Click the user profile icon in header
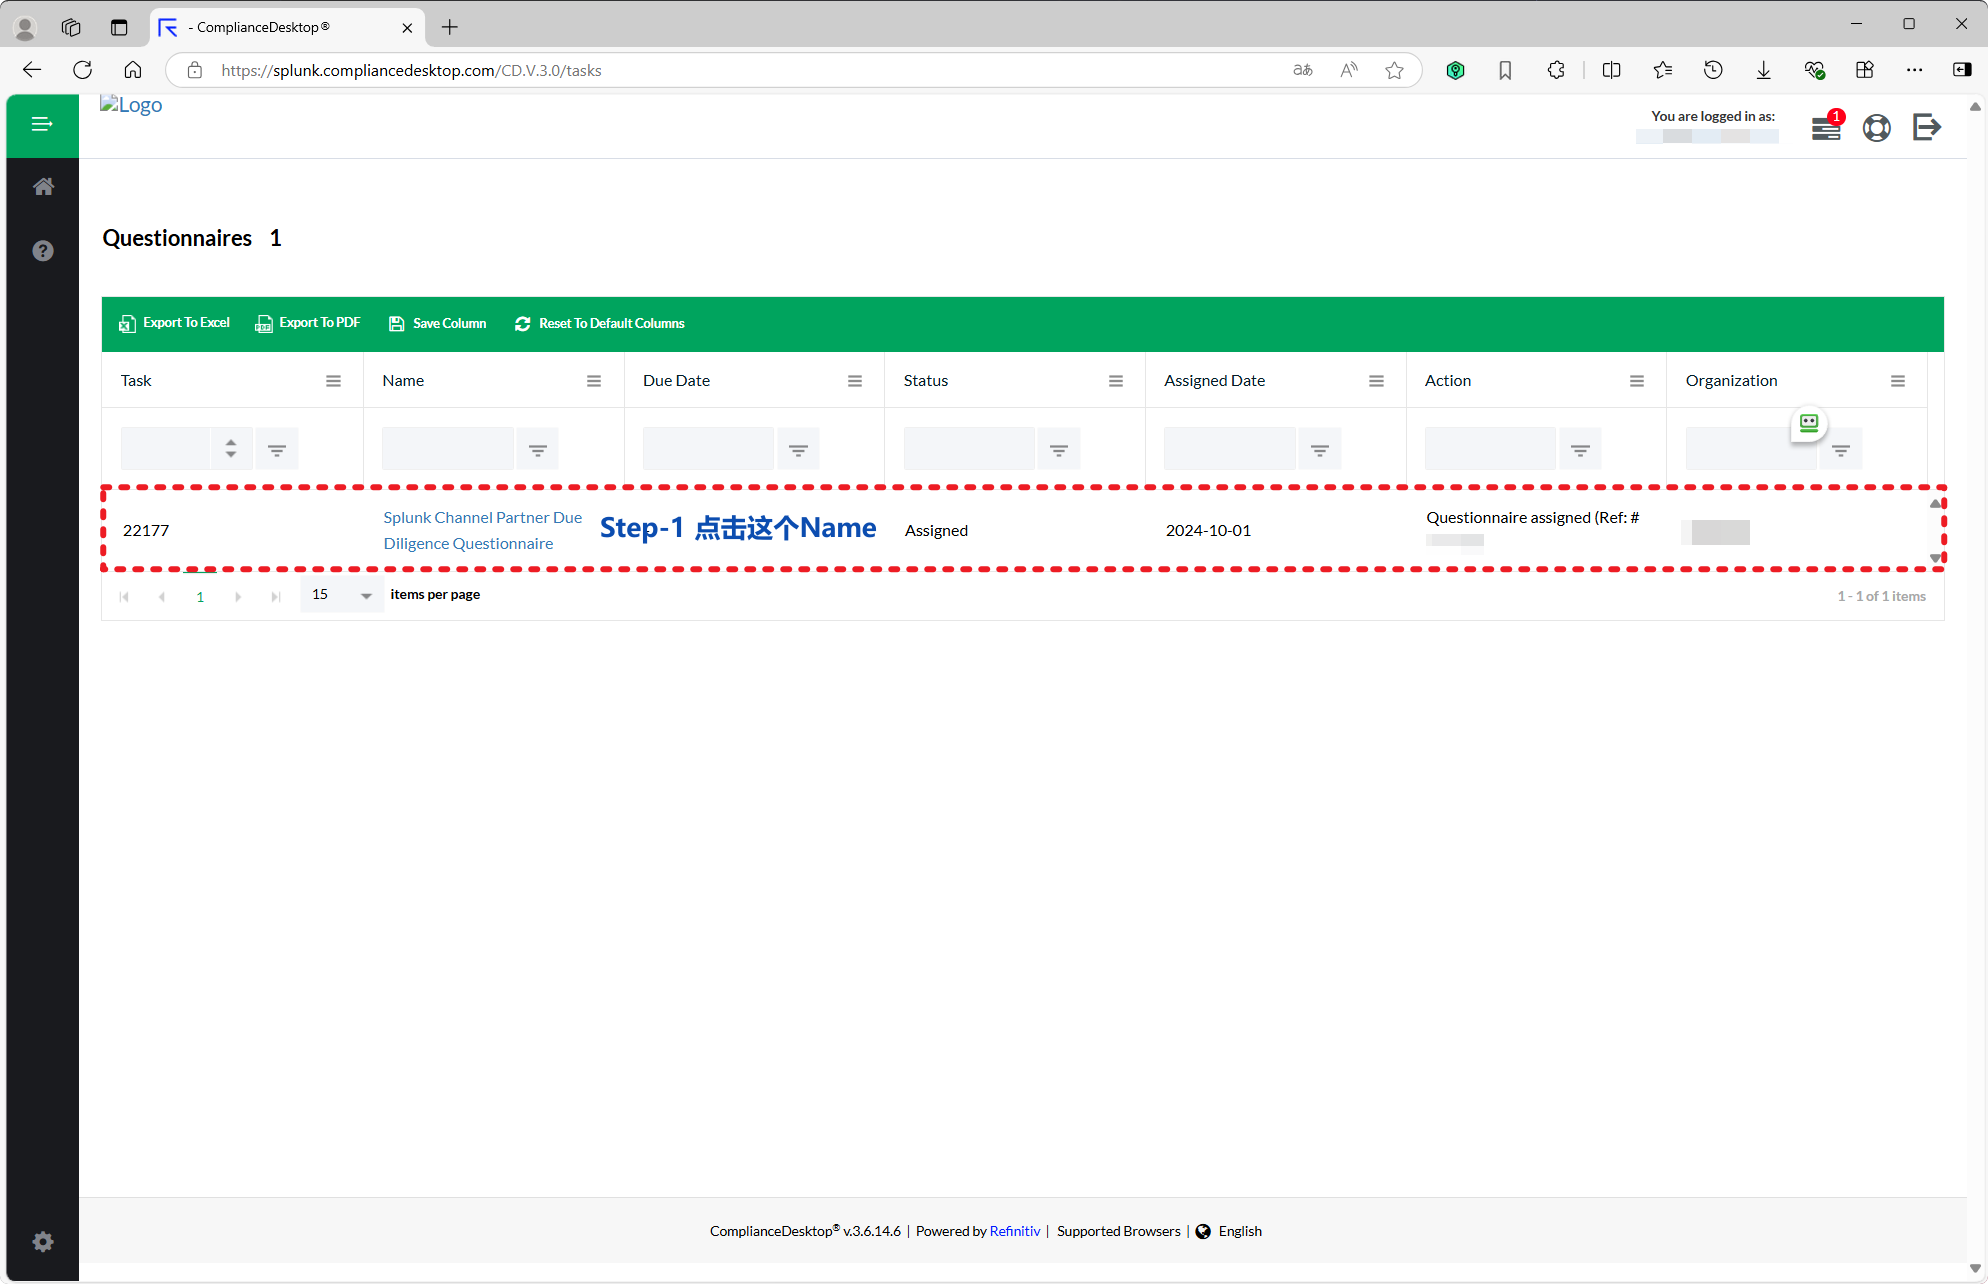 pyautogui.click(x=1877, y=128)
